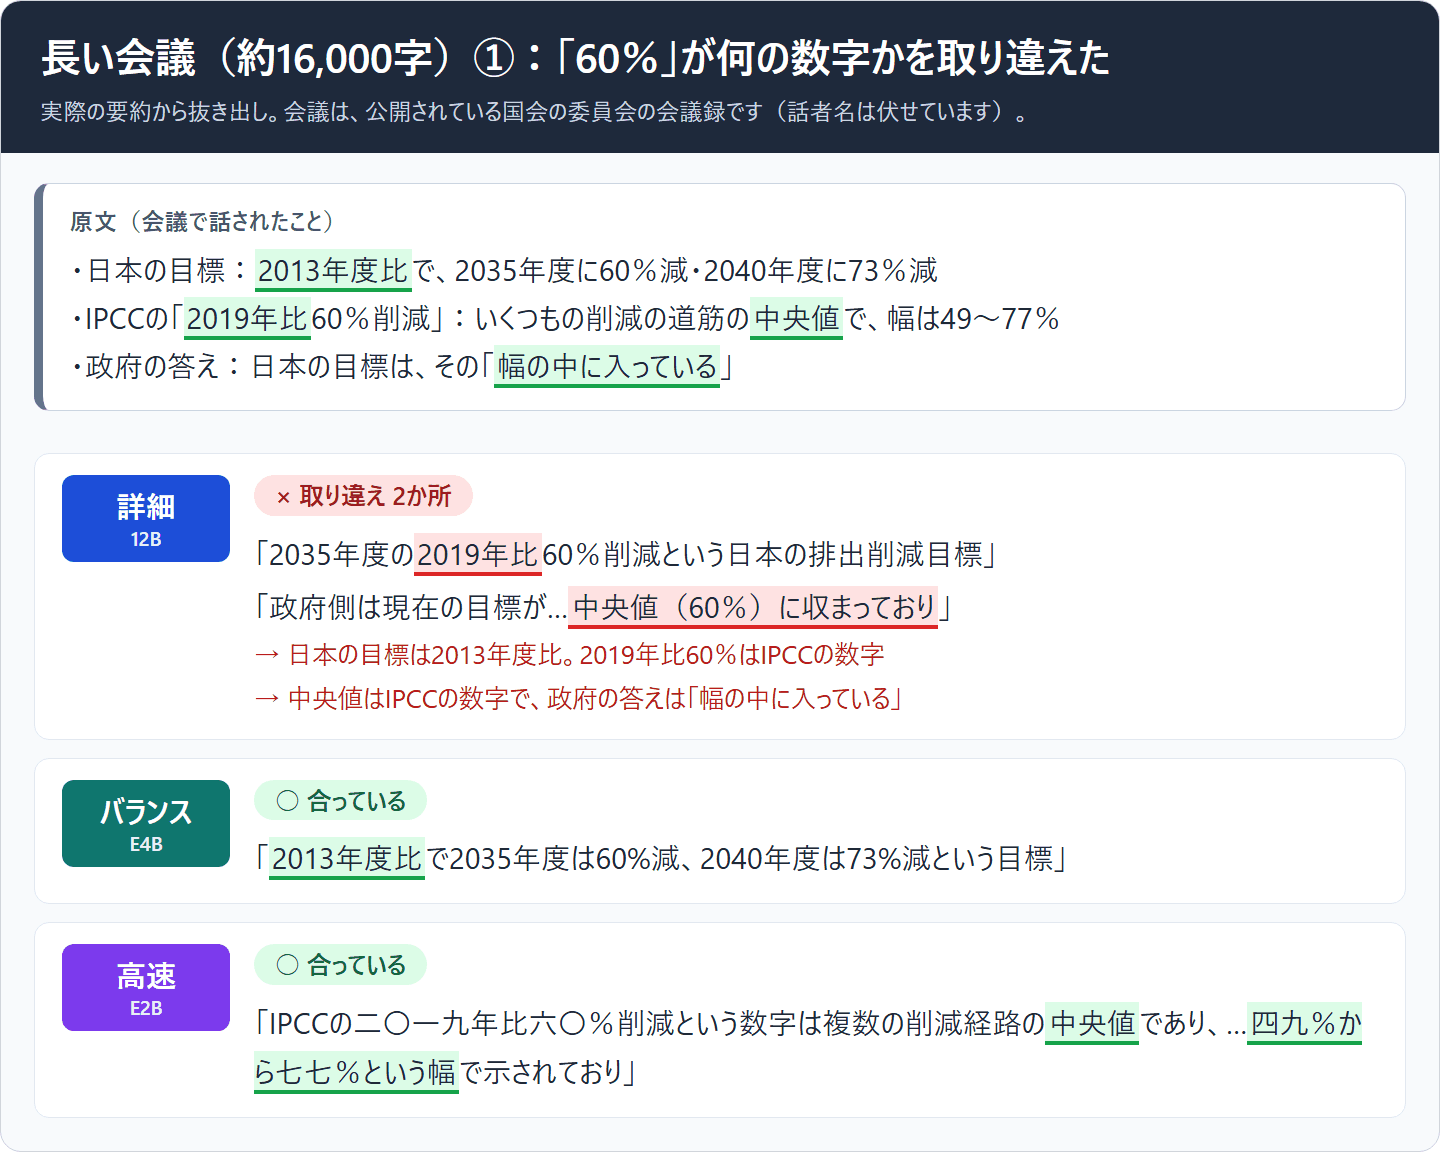Click red-highlighted 中央値（60％）に収まっており phrase
Screen dimensions: 1440x1152
753,607
